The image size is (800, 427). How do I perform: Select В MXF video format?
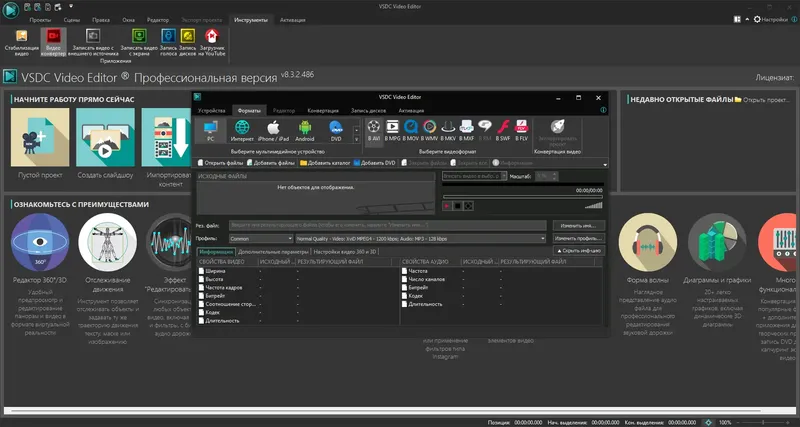tap(466, 131)
